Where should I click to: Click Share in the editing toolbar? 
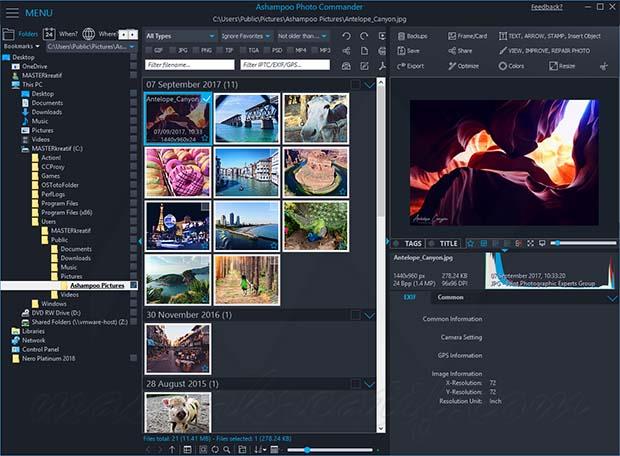click(x=460, y=51)
